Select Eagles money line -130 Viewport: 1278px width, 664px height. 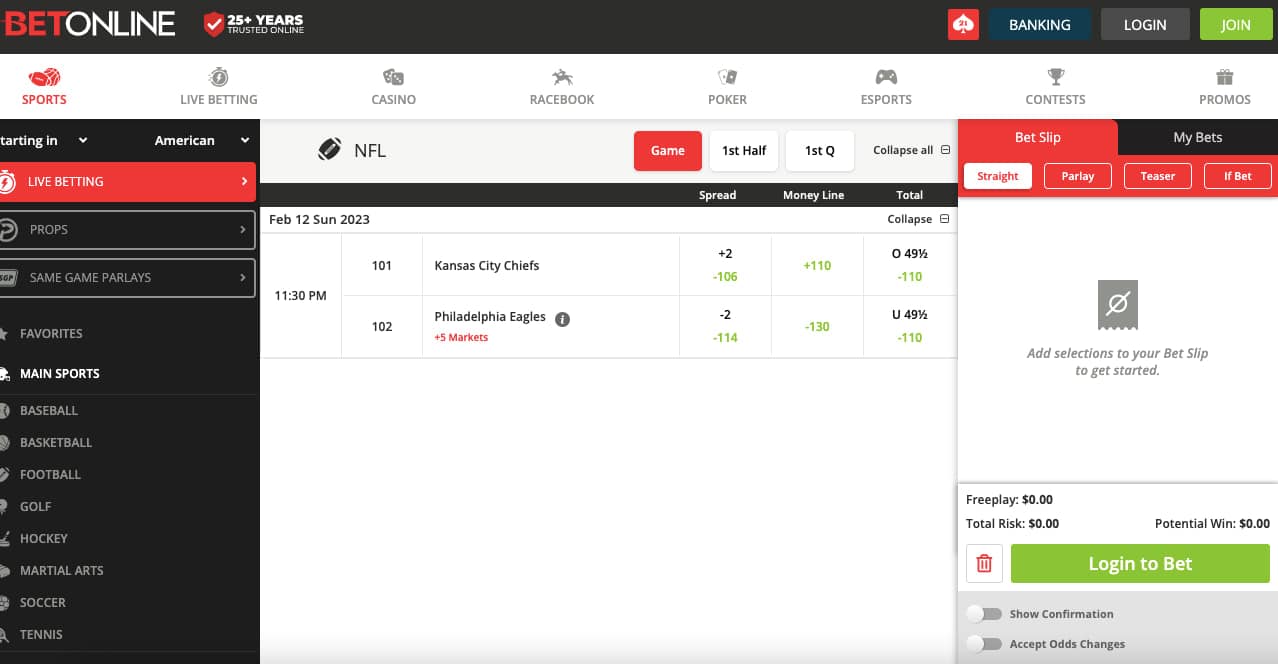pos(817,326)
